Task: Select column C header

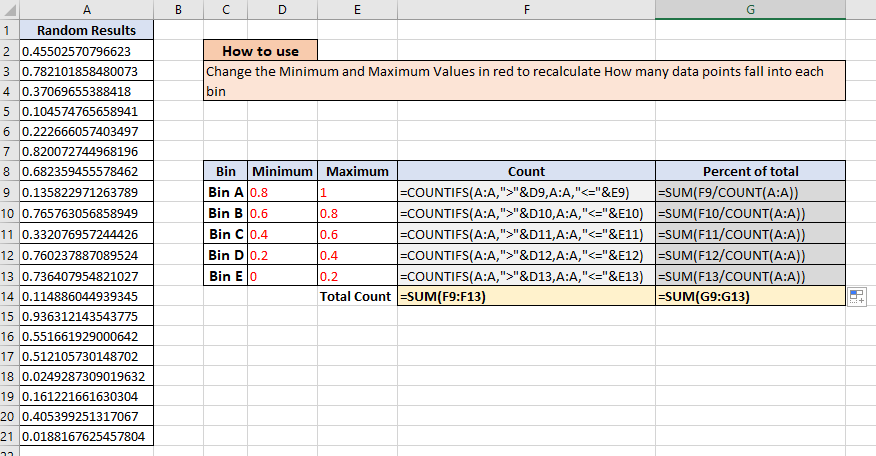Action: pyautogui.click(x=226, y=10)
